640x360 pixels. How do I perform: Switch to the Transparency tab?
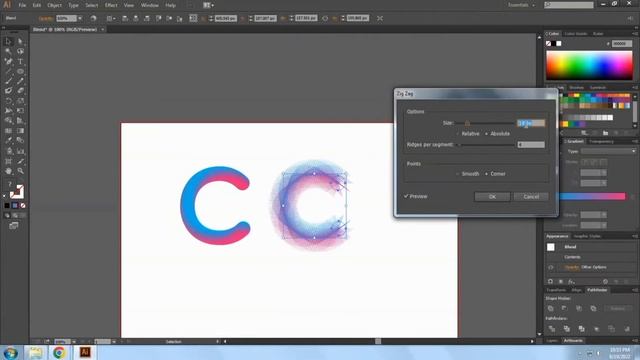point(601,141)
